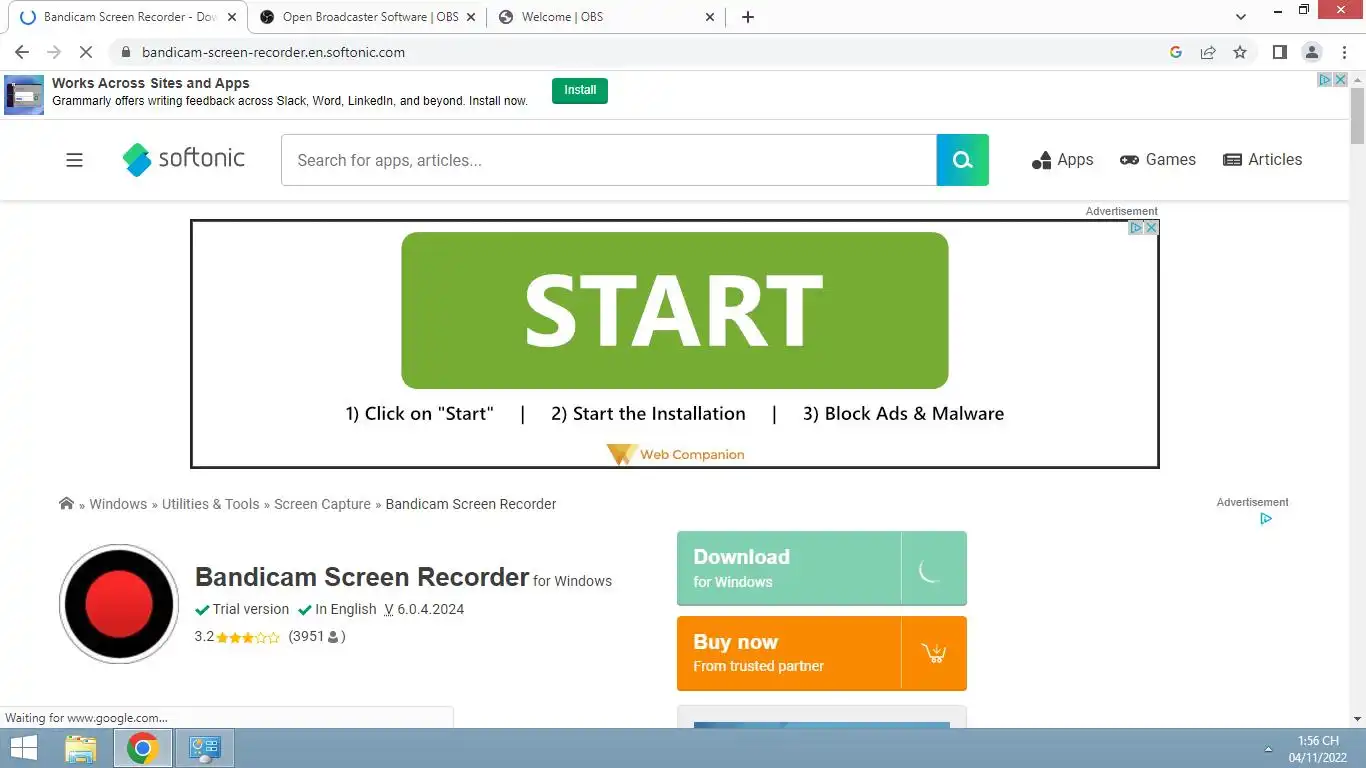
Task: Open the taskbar clock and date
Action: click(x=1318, y=749)
